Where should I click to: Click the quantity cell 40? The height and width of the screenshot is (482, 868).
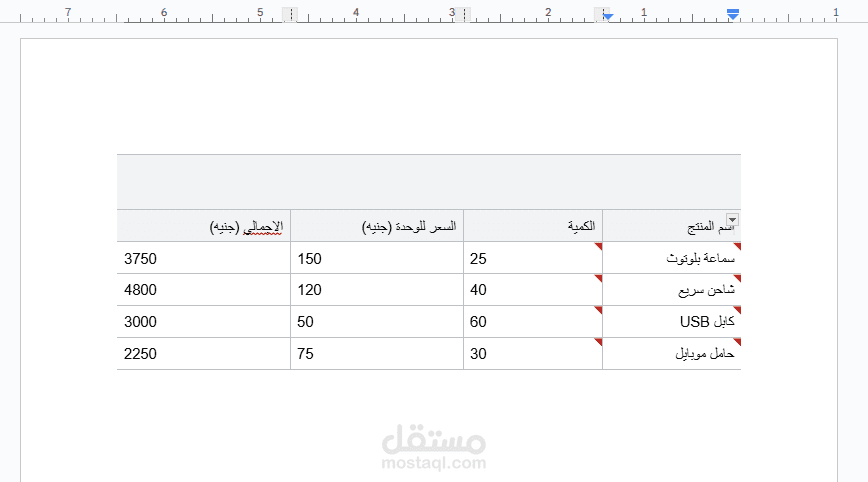pyautogui.click(x=533, y=290)
